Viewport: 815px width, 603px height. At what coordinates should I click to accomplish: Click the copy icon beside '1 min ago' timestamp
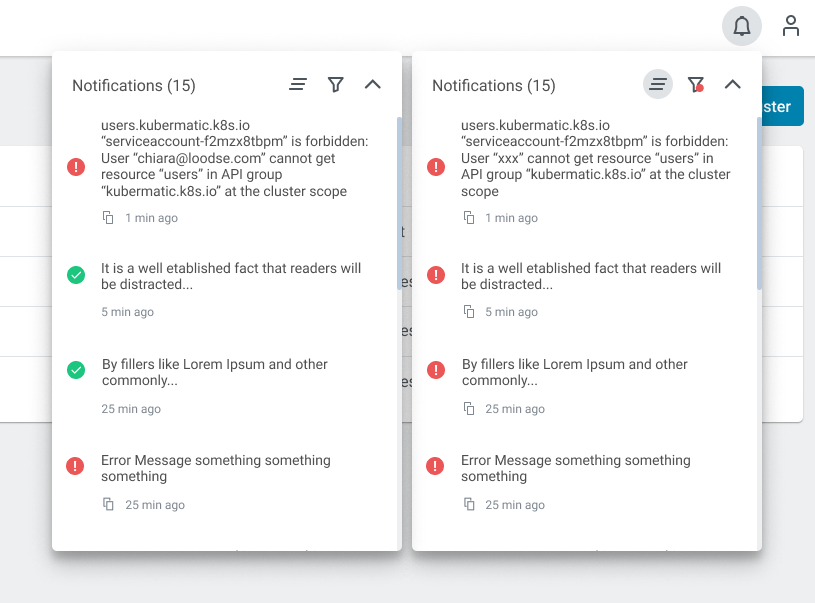click(x=108, y=217)
